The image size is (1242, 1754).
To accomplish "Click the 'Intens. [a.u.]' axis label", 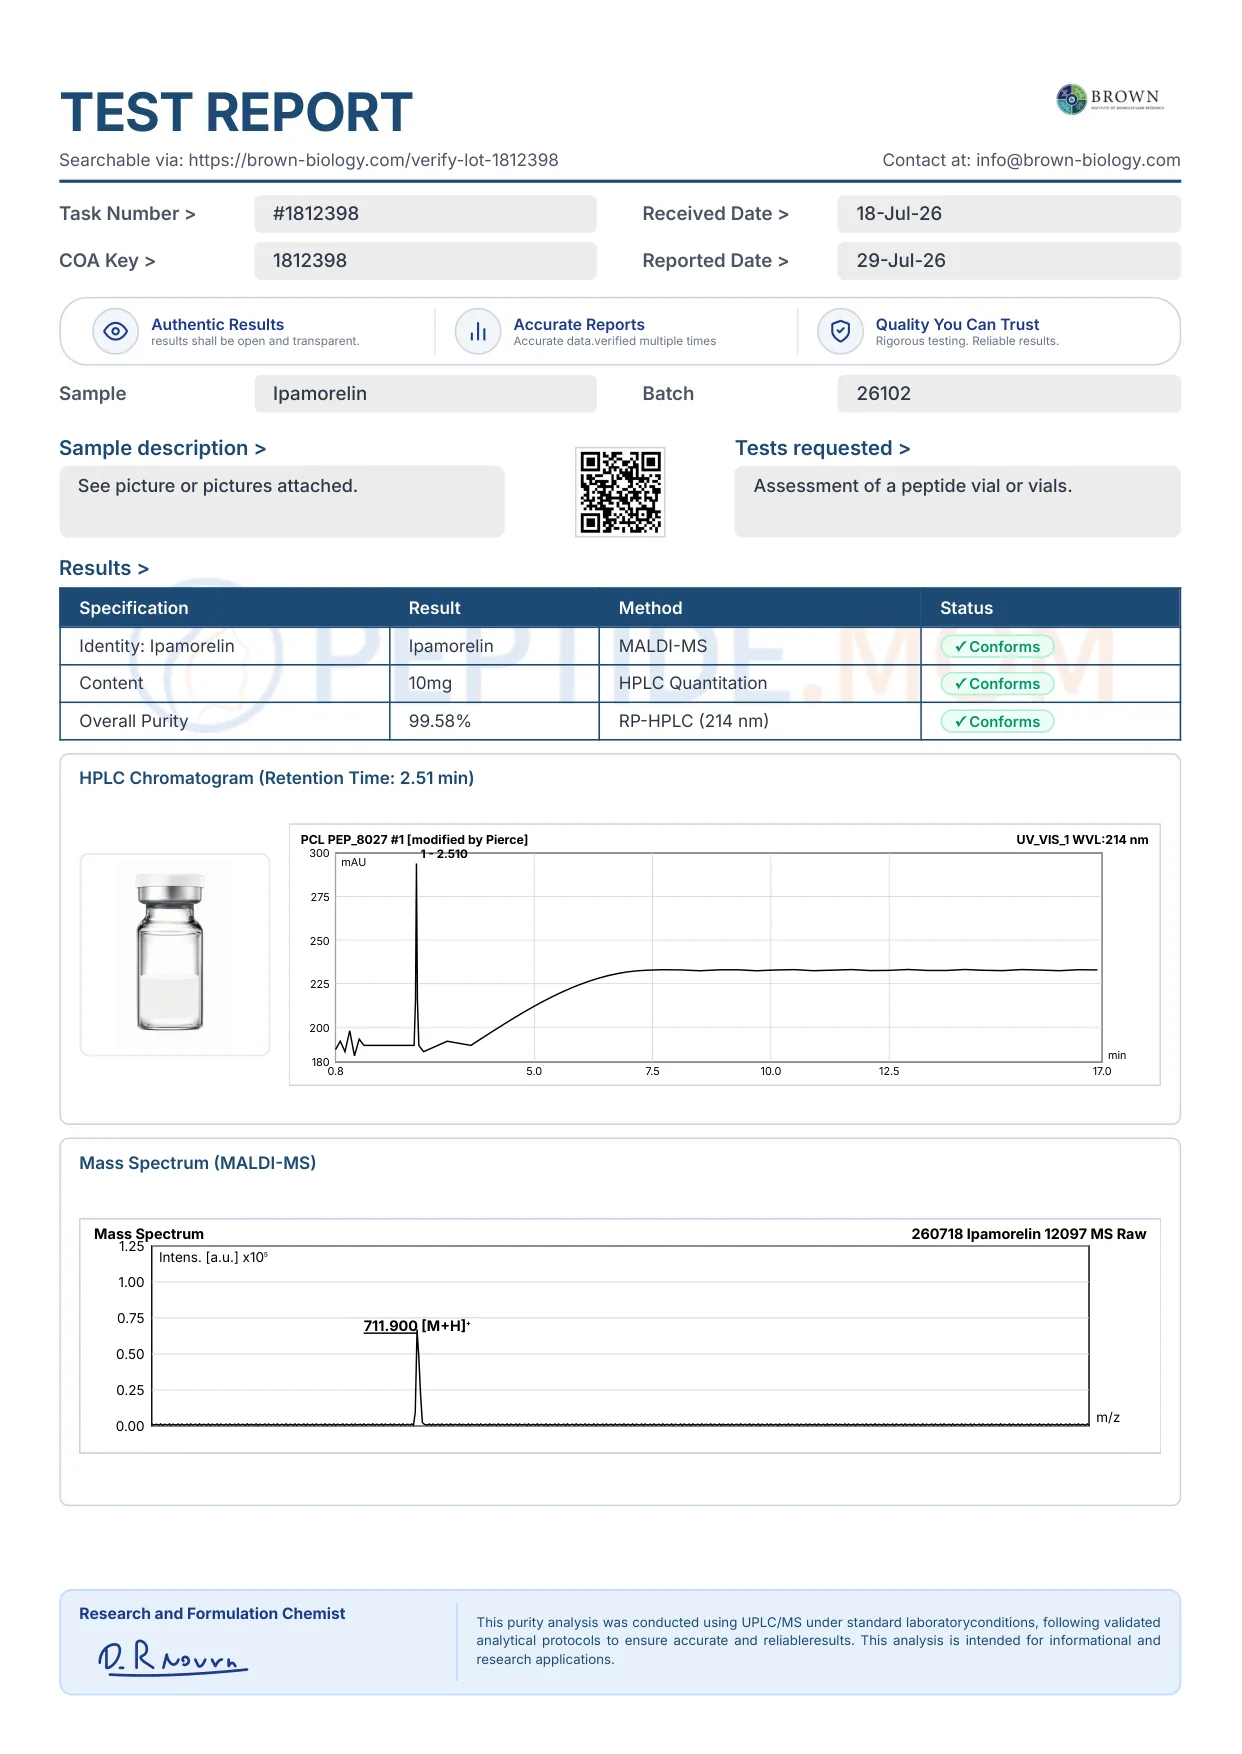I will tap(213, 1257).
